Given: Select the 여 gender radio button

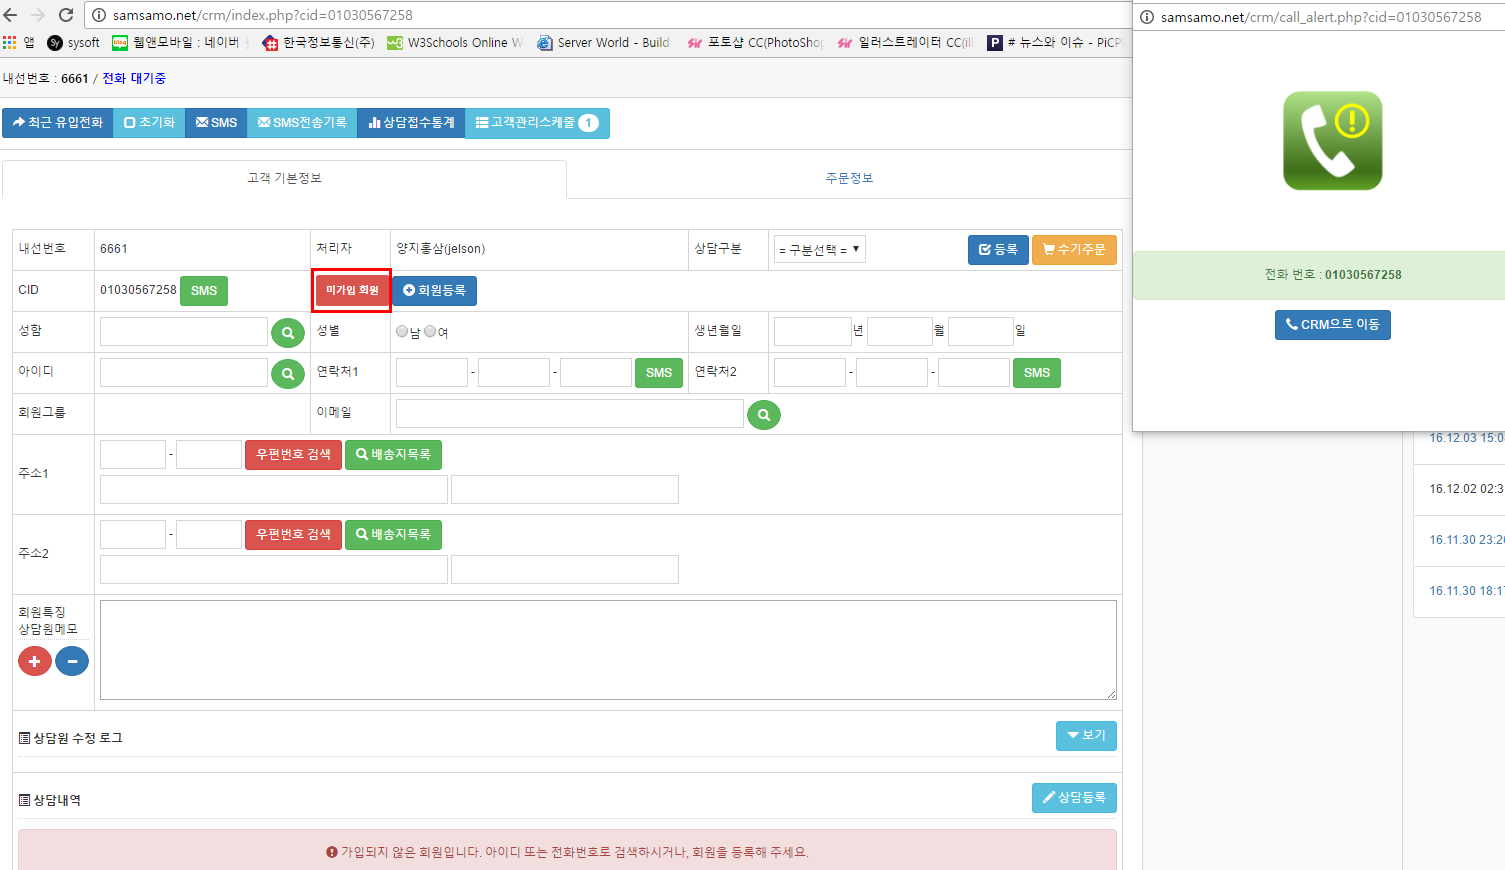Looking at the screenshot, I should click(x=430, y=331).
